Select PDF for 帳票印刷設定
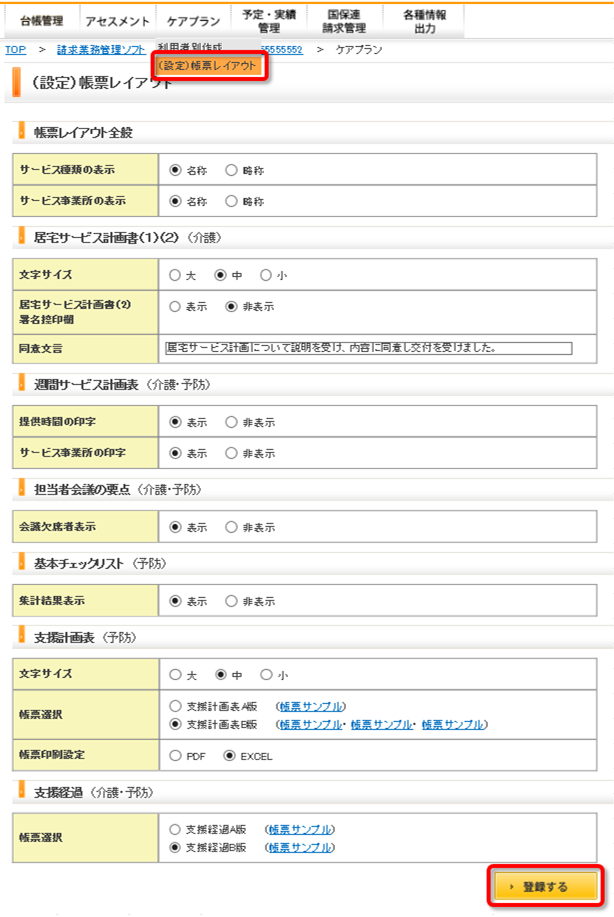Image resolution: width=614 pixels, height=917 pixels. point(175,756)
